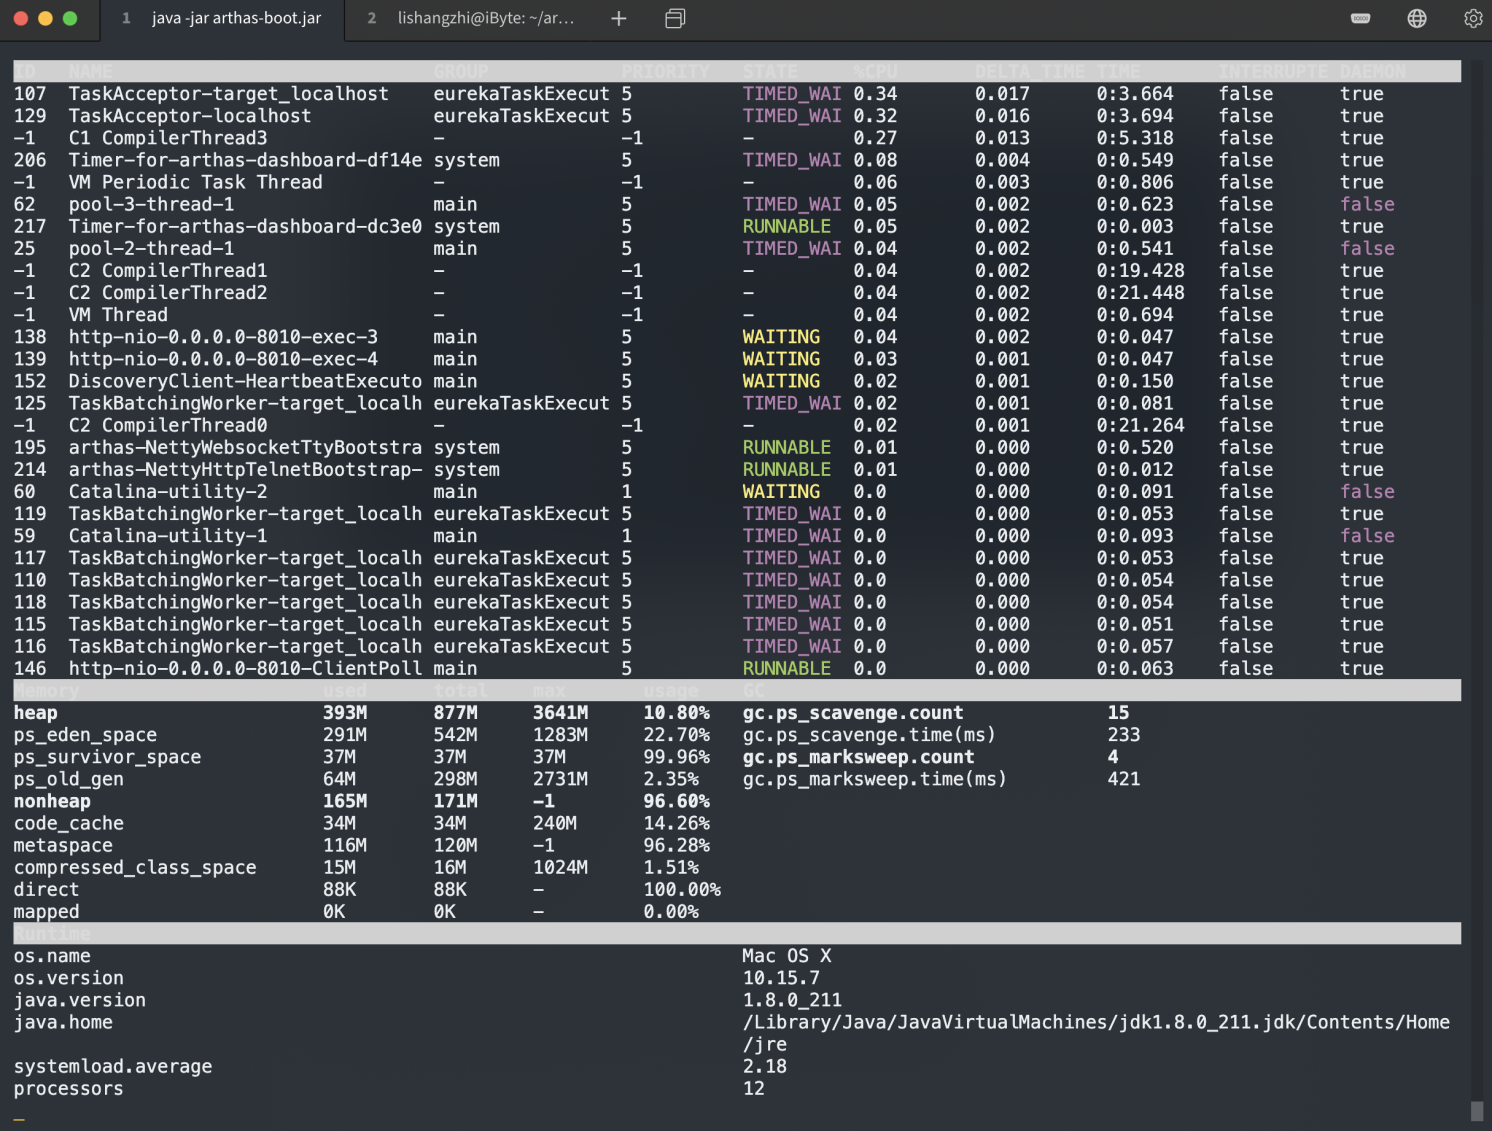Open settings with the gear icon
Viewport: 1492px width, 1131px height.
(1473, 18)
